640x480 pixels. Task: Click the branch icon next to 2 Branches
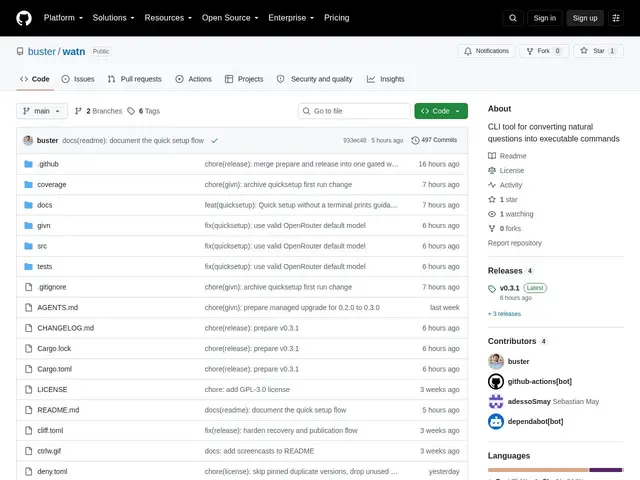(x=78, y=111)
